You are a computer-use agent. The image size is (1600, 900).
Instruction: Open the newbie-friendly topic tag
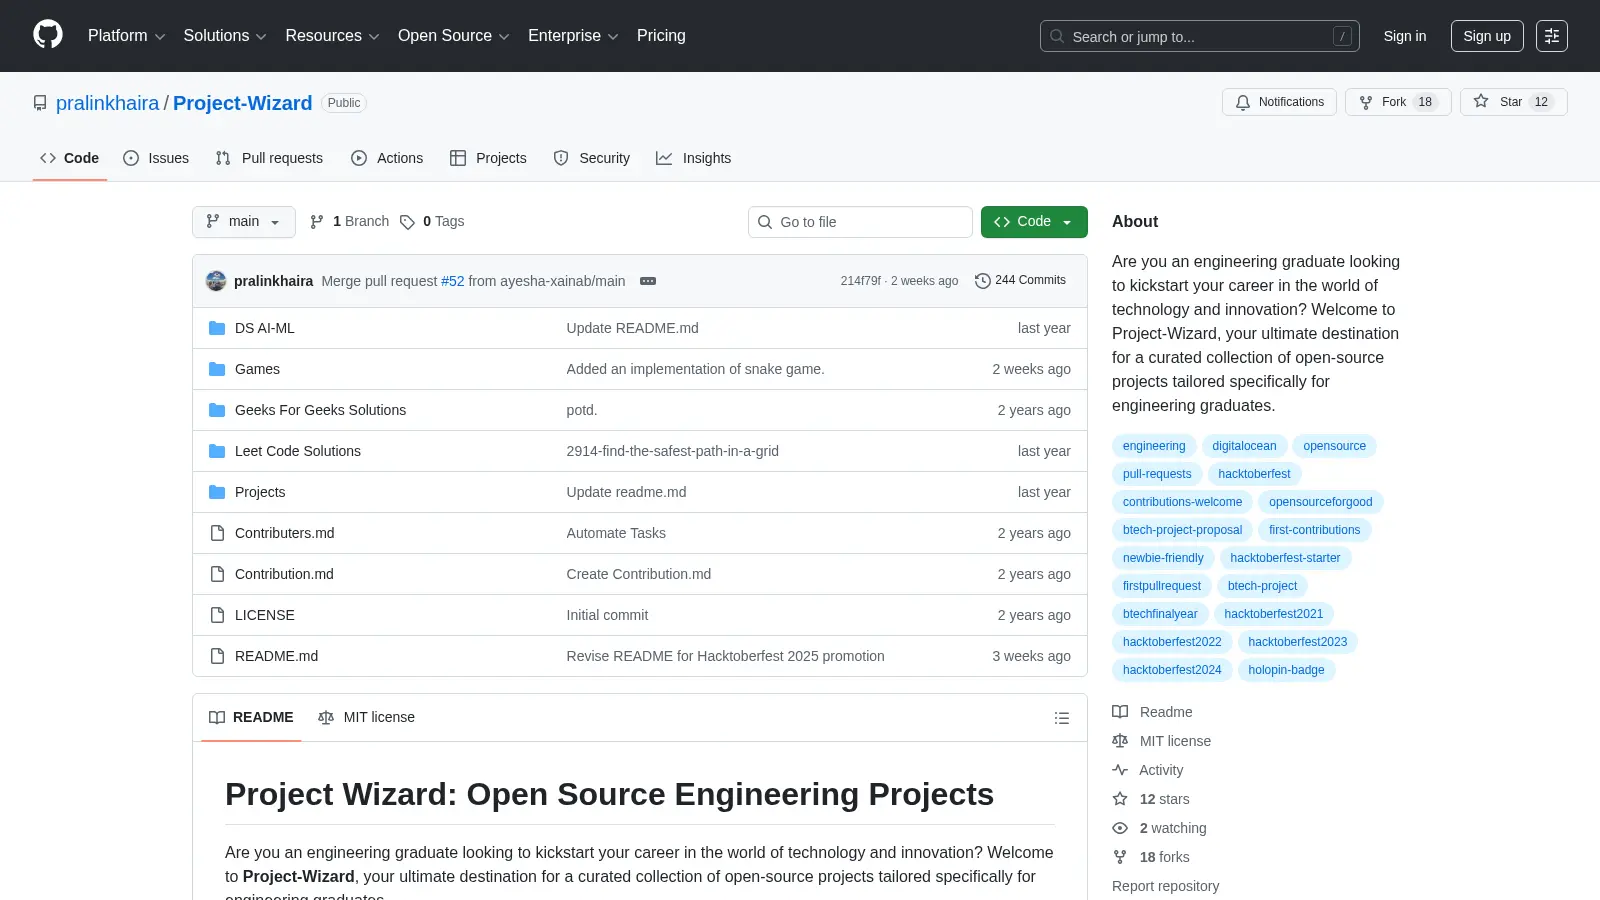[x=1163, y=558]
